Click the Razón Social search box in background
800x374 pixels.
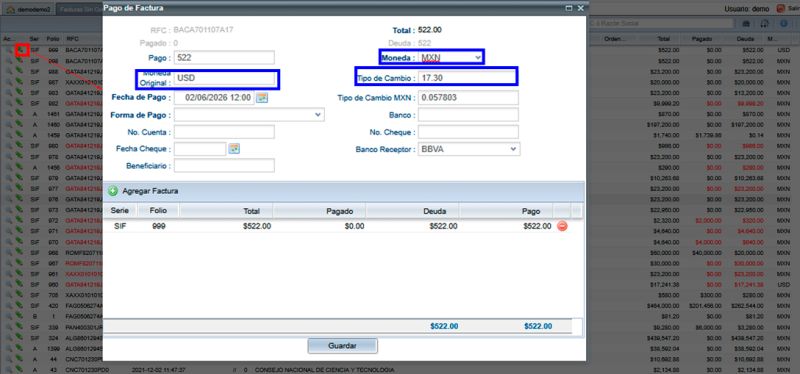pos(660,23)
